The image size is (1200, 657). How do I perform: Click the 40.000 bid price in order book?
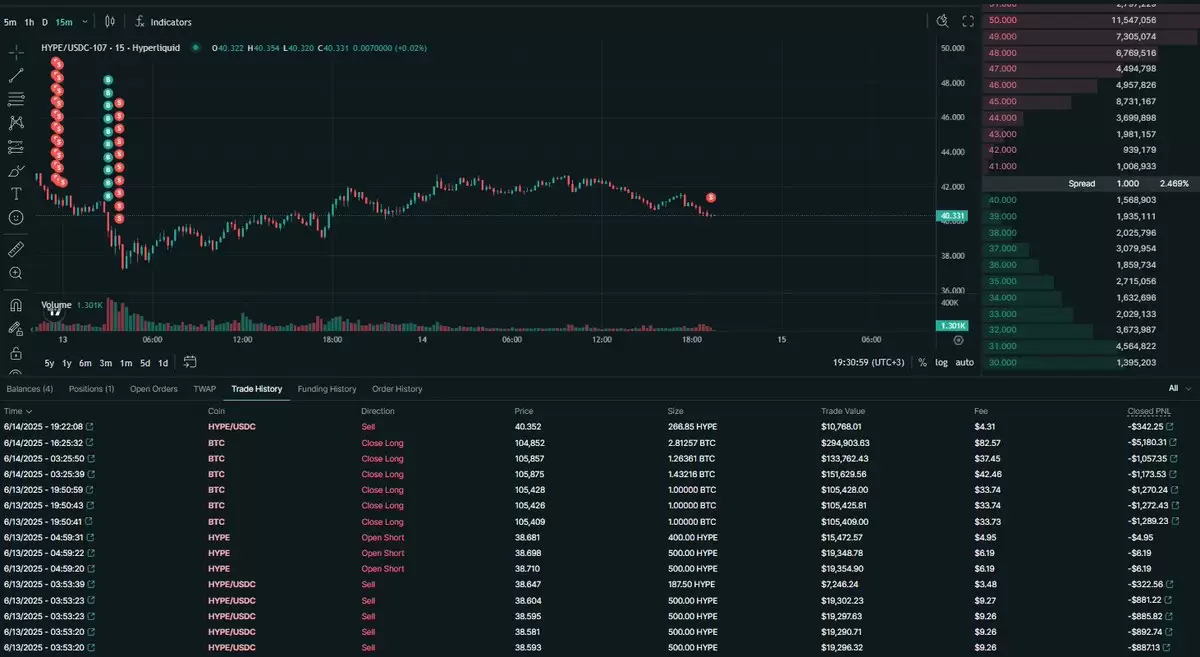point(1003,200)
